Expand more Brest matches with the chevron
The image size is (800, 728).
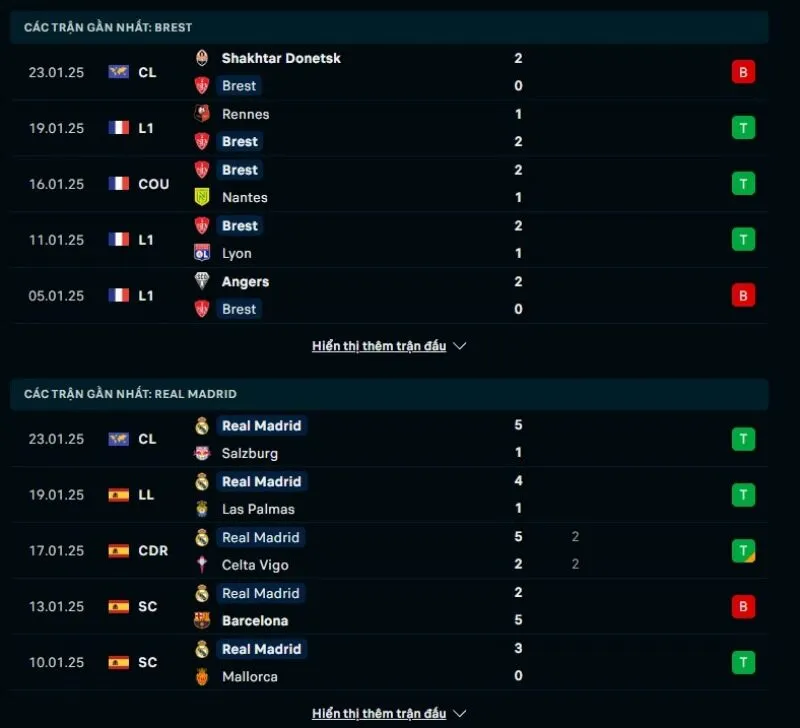click(460, 346)
